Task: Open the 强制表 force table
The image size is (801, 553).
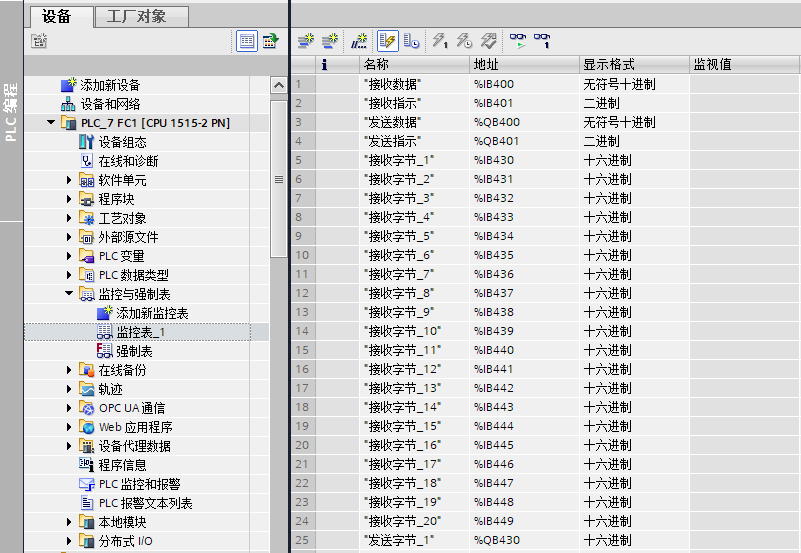Action: coord(134,351)
